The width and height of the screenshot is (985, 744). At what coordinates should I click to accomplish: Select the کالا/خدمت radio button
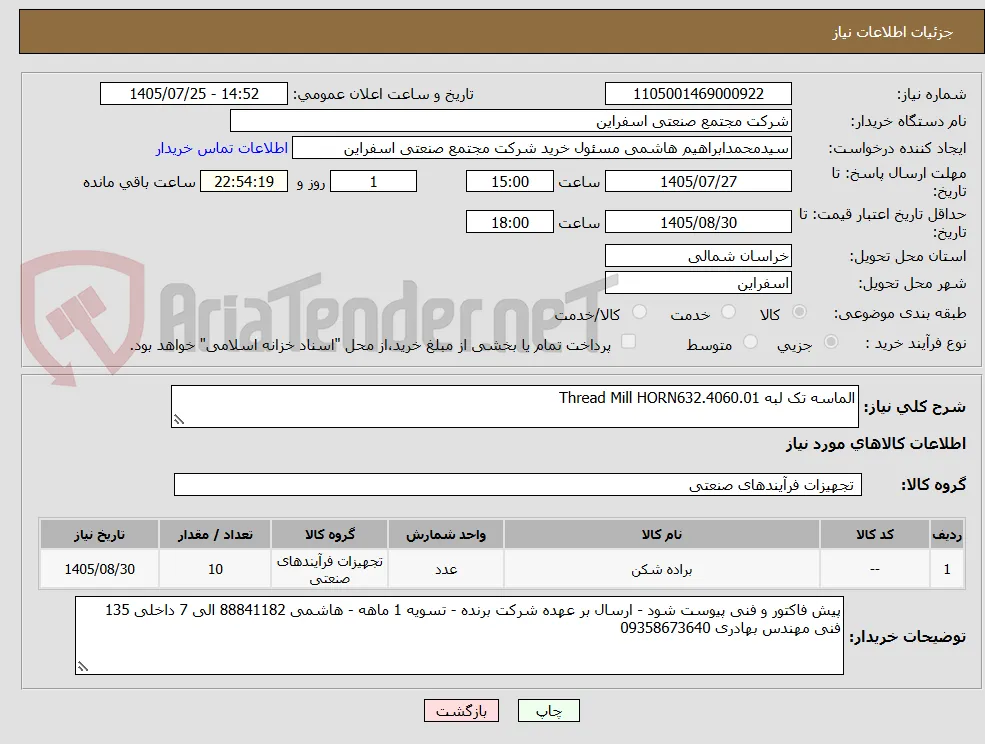click(x=639, y=312)
